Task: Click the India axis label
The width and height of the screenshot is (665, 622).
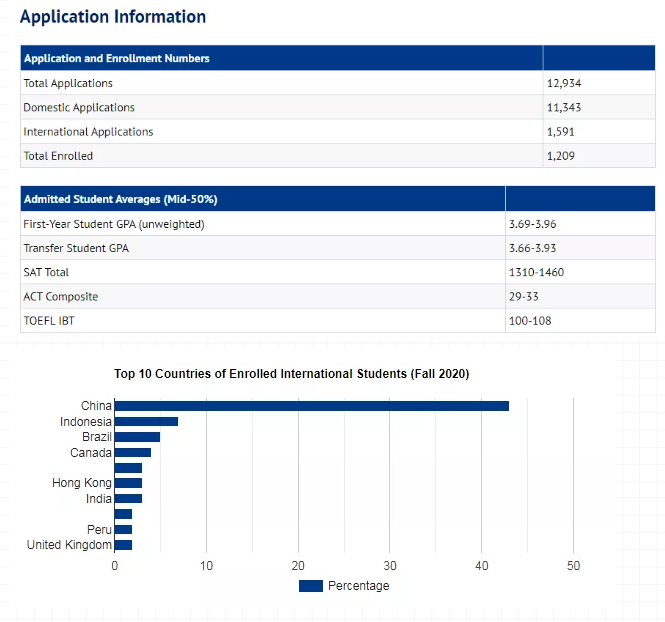Action: (99, 499)
